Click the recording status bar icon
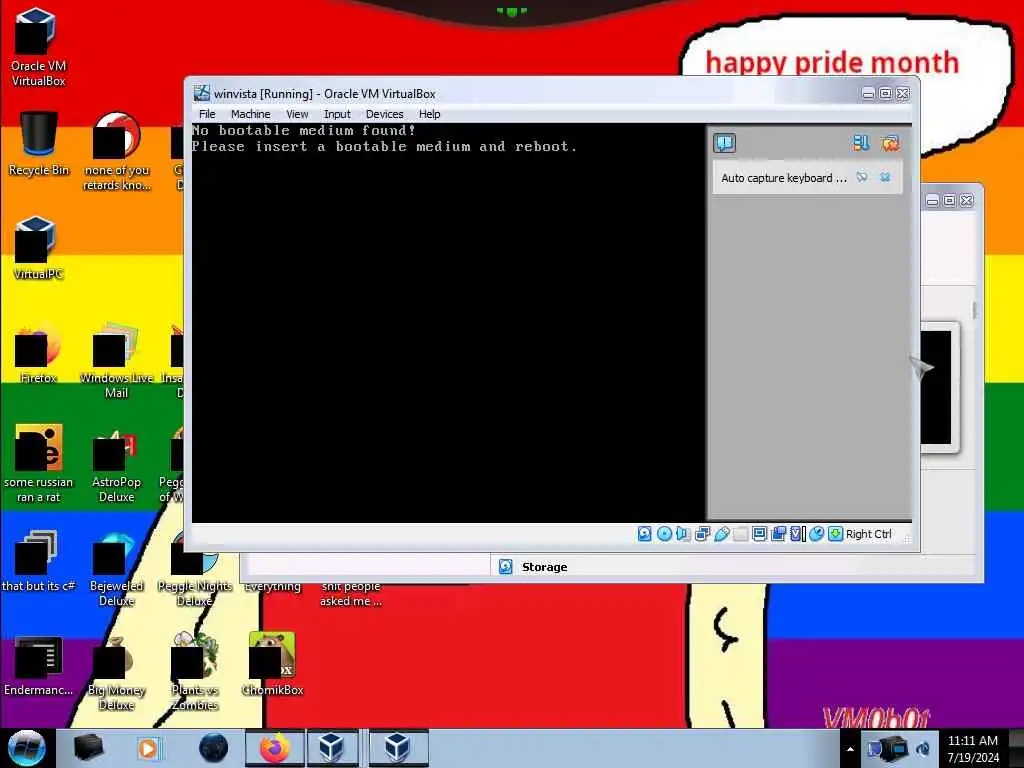This screenshot has width=1024, height=768. [778, 534]
